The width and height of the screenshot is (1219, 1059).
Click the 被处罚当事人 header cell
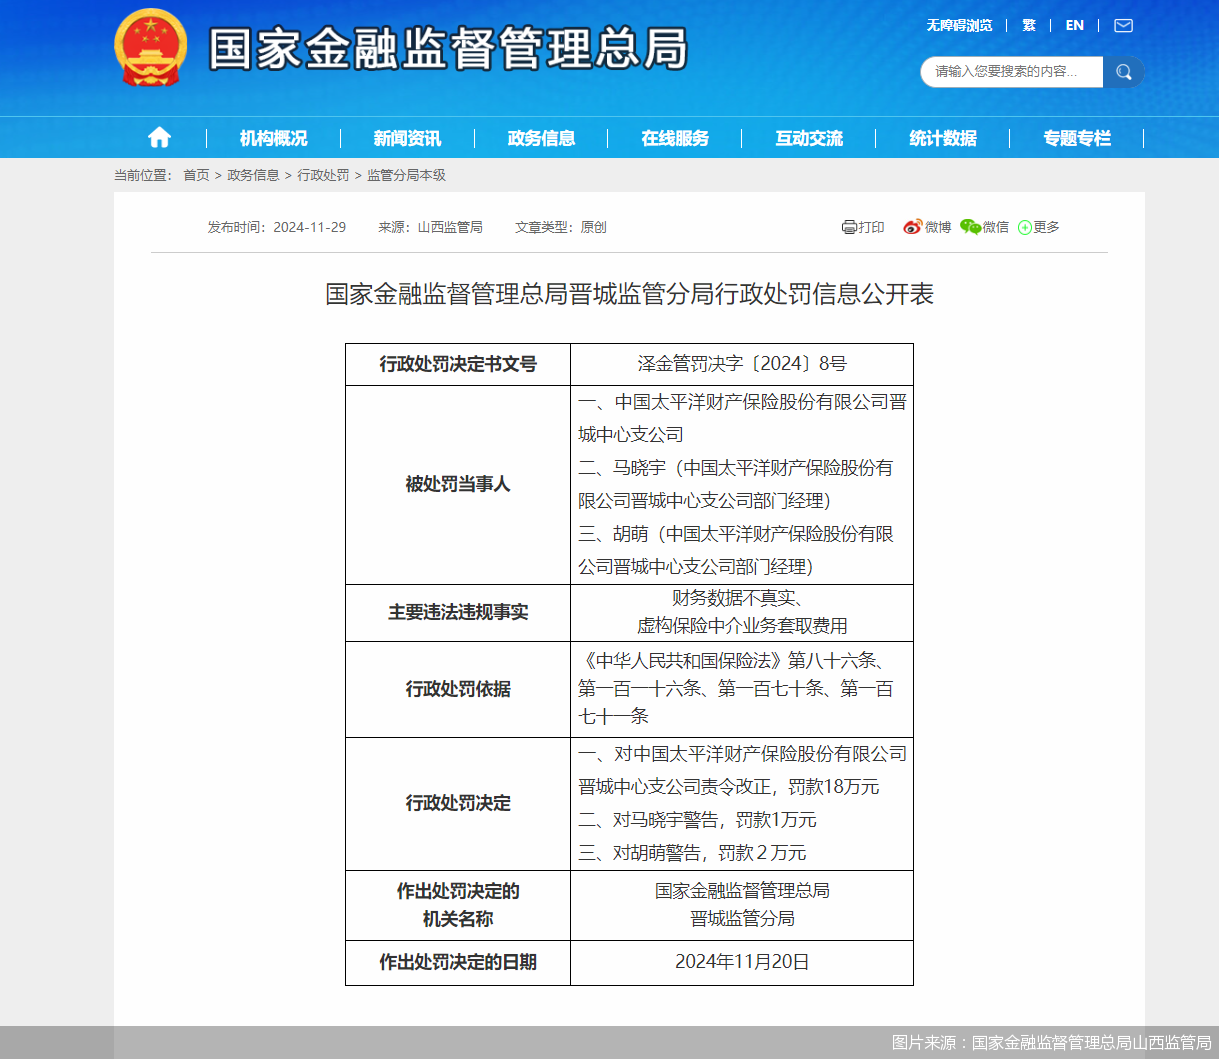(458, 484)
